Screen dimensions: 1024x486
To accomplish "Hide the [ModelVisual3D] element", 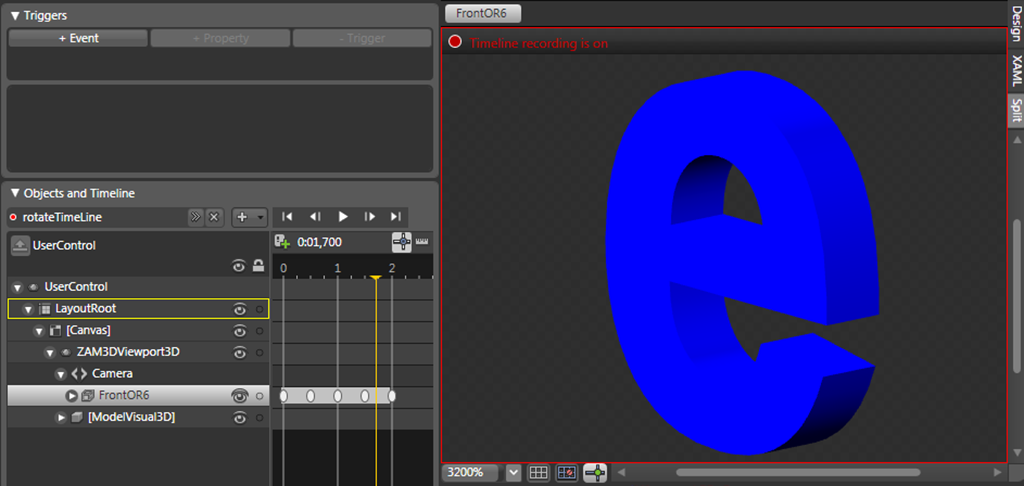I will (x=240, y=417).
